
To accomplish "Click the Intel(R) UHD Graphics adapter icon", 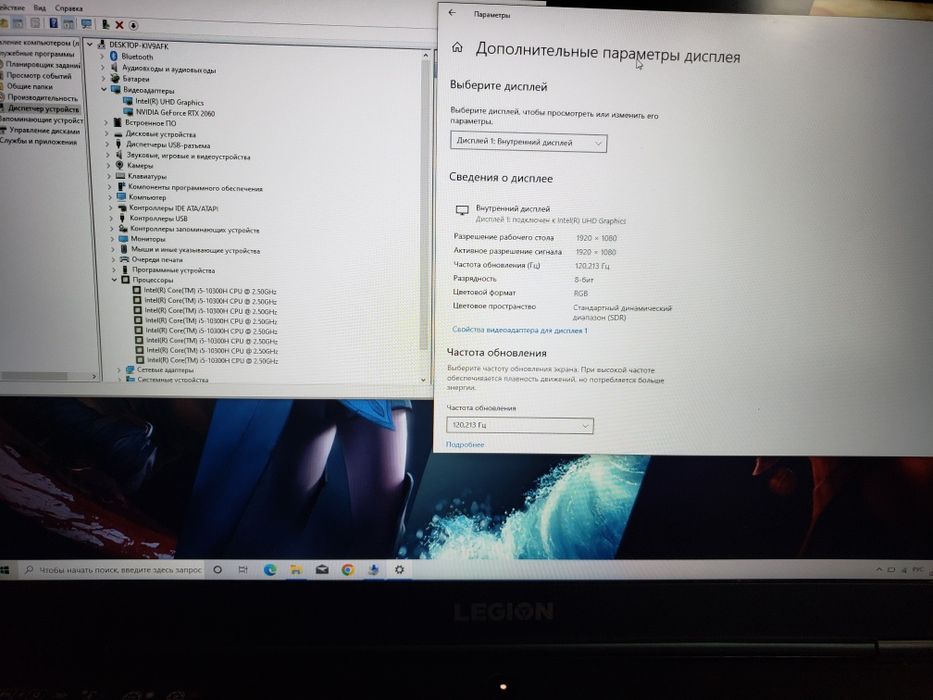I will click(127, 101).
